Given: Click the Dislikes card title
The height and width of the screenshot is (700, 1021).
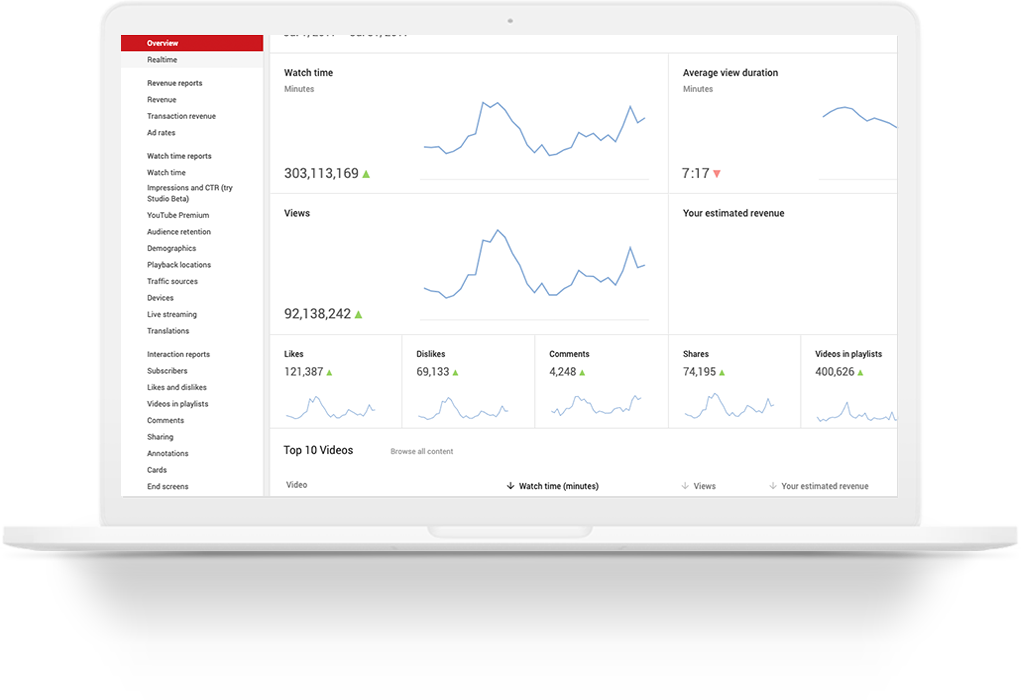Looking at the screenshot, I should (431, 354).
